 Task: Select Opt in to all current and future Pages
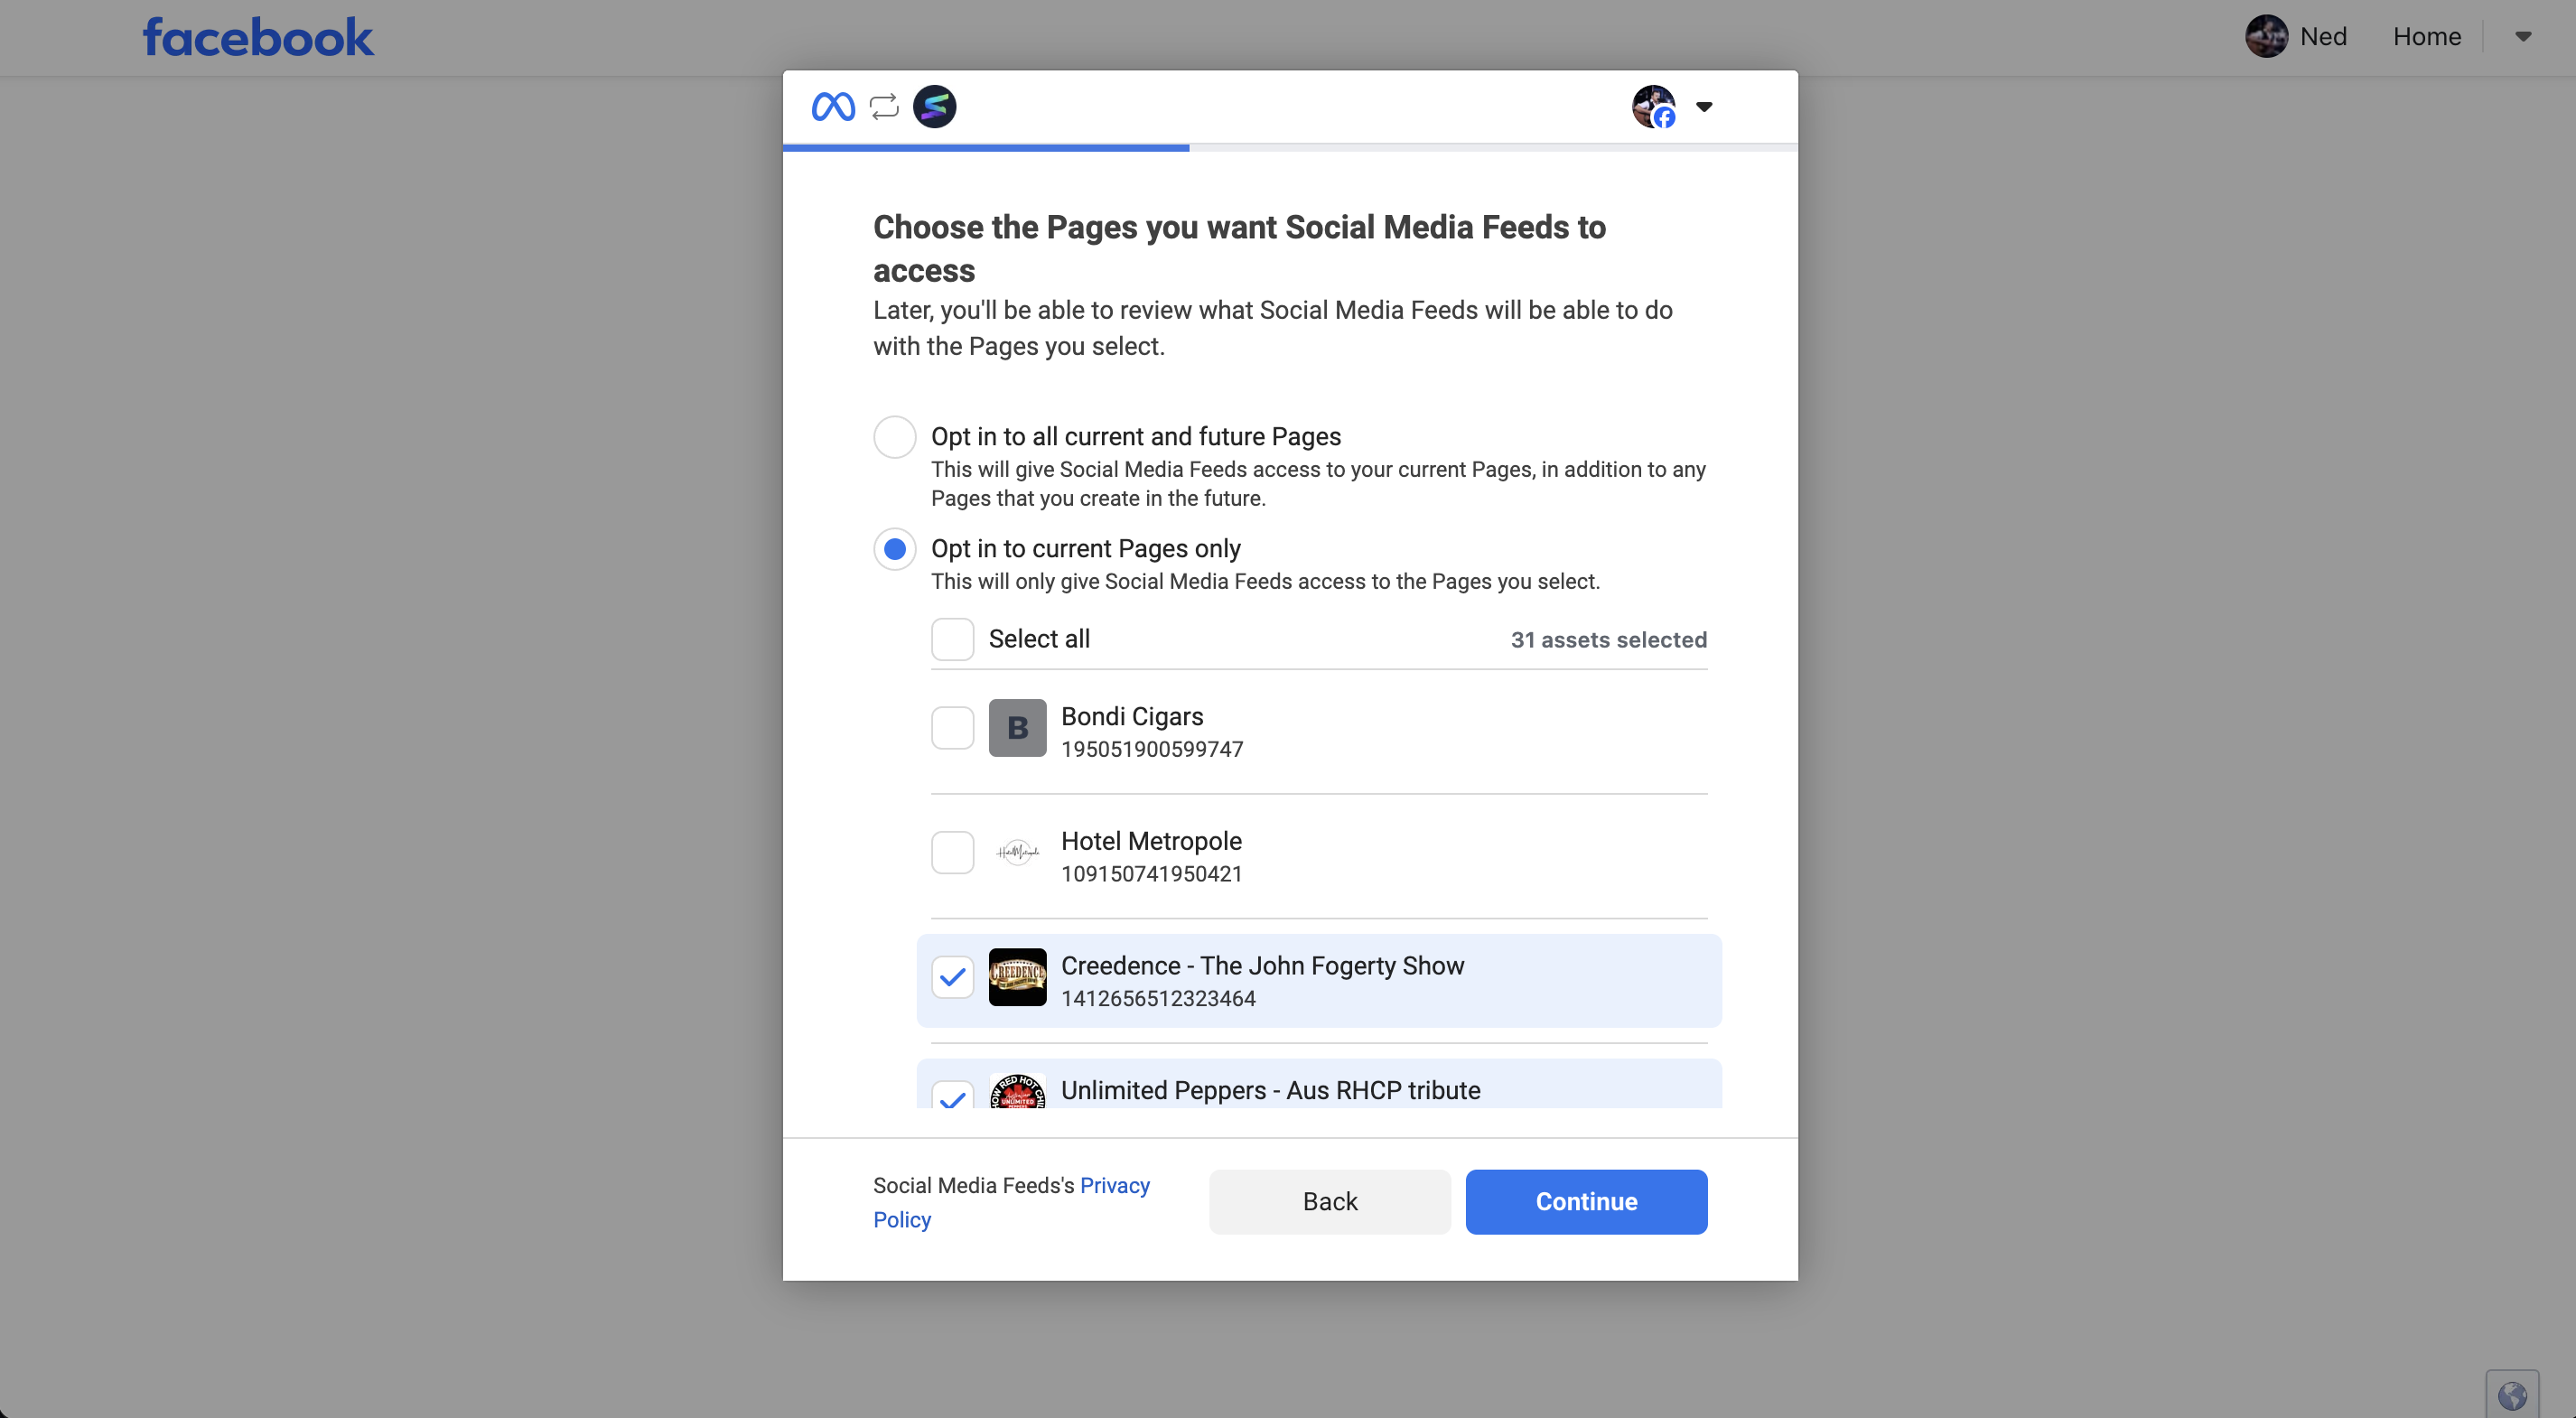895,437
